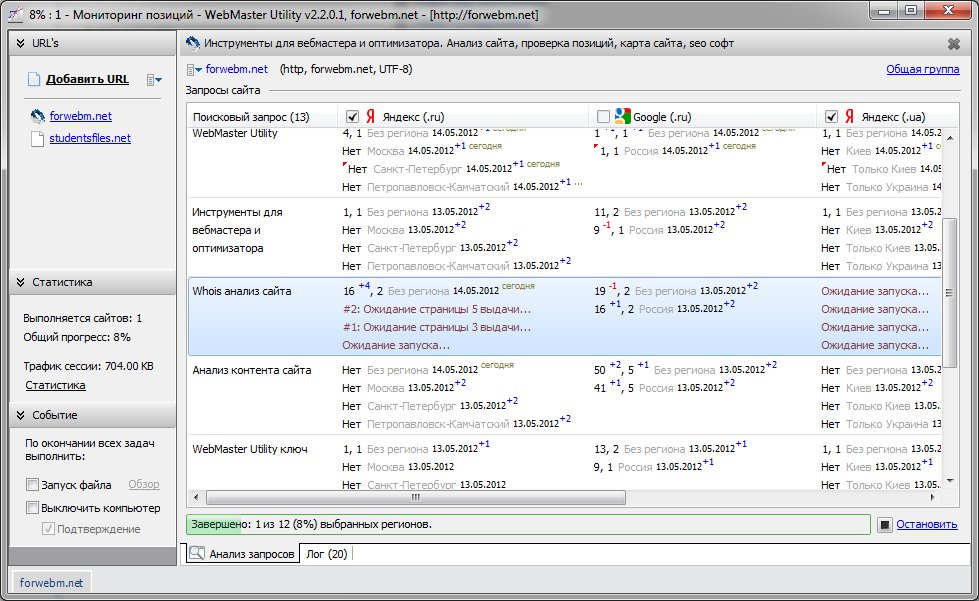The width and height of the screenshot is (979, 601).
Task: Click the forwebm.net site icon in sidebar
Action: click(x=37, y=116)
